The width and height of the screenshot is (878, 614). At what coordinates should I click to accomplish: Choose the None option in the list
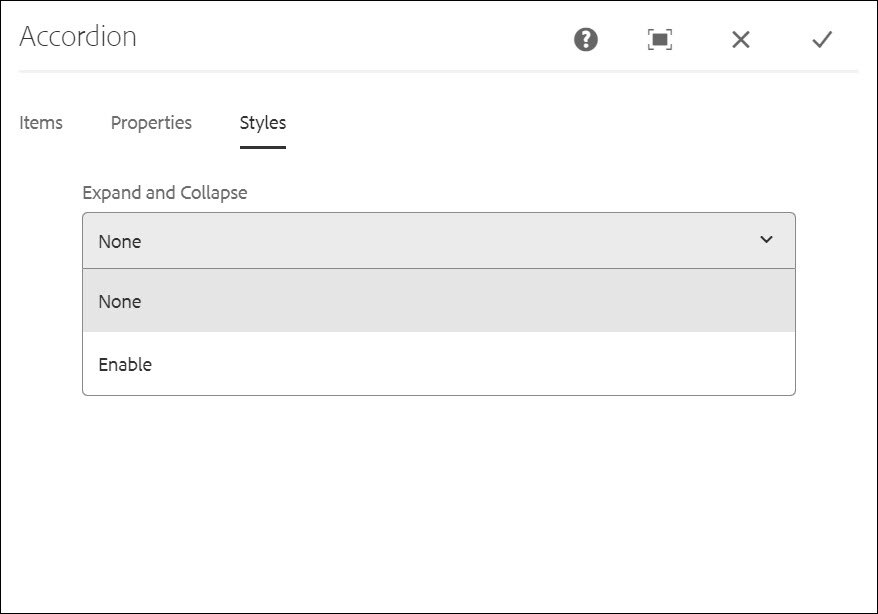438,301
